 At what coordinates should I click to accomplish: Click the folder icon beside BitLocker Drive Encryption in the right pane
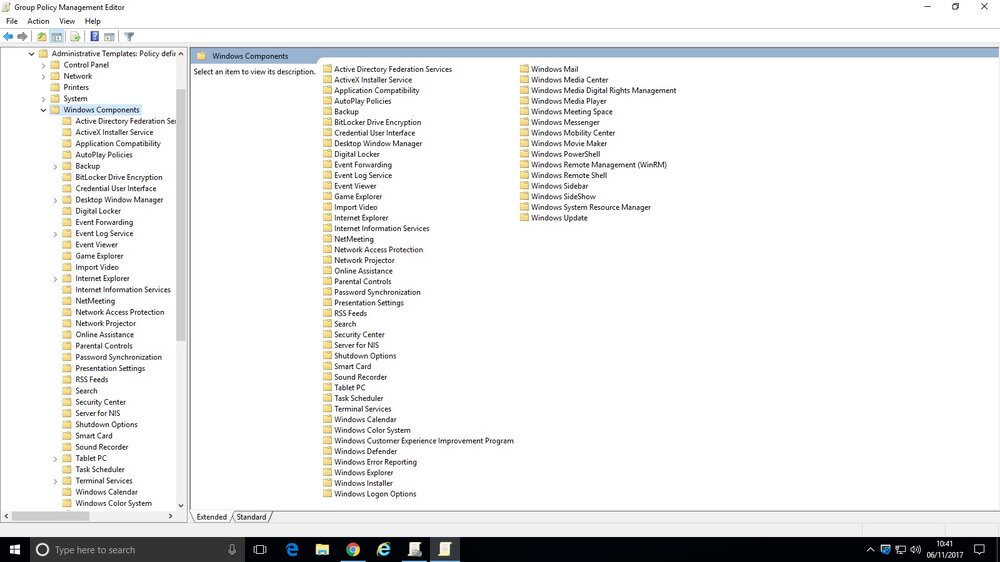tap(327, 122)
